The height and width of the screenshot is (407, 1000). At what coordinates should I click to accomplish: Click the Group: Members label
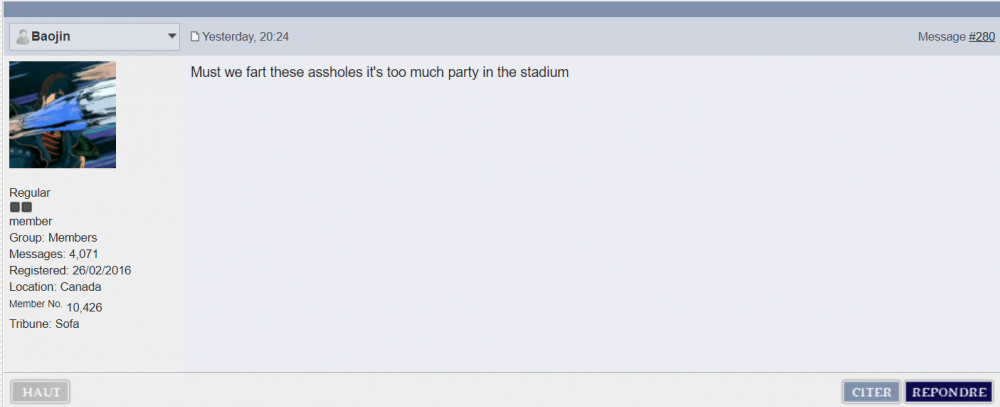point(53,238)
